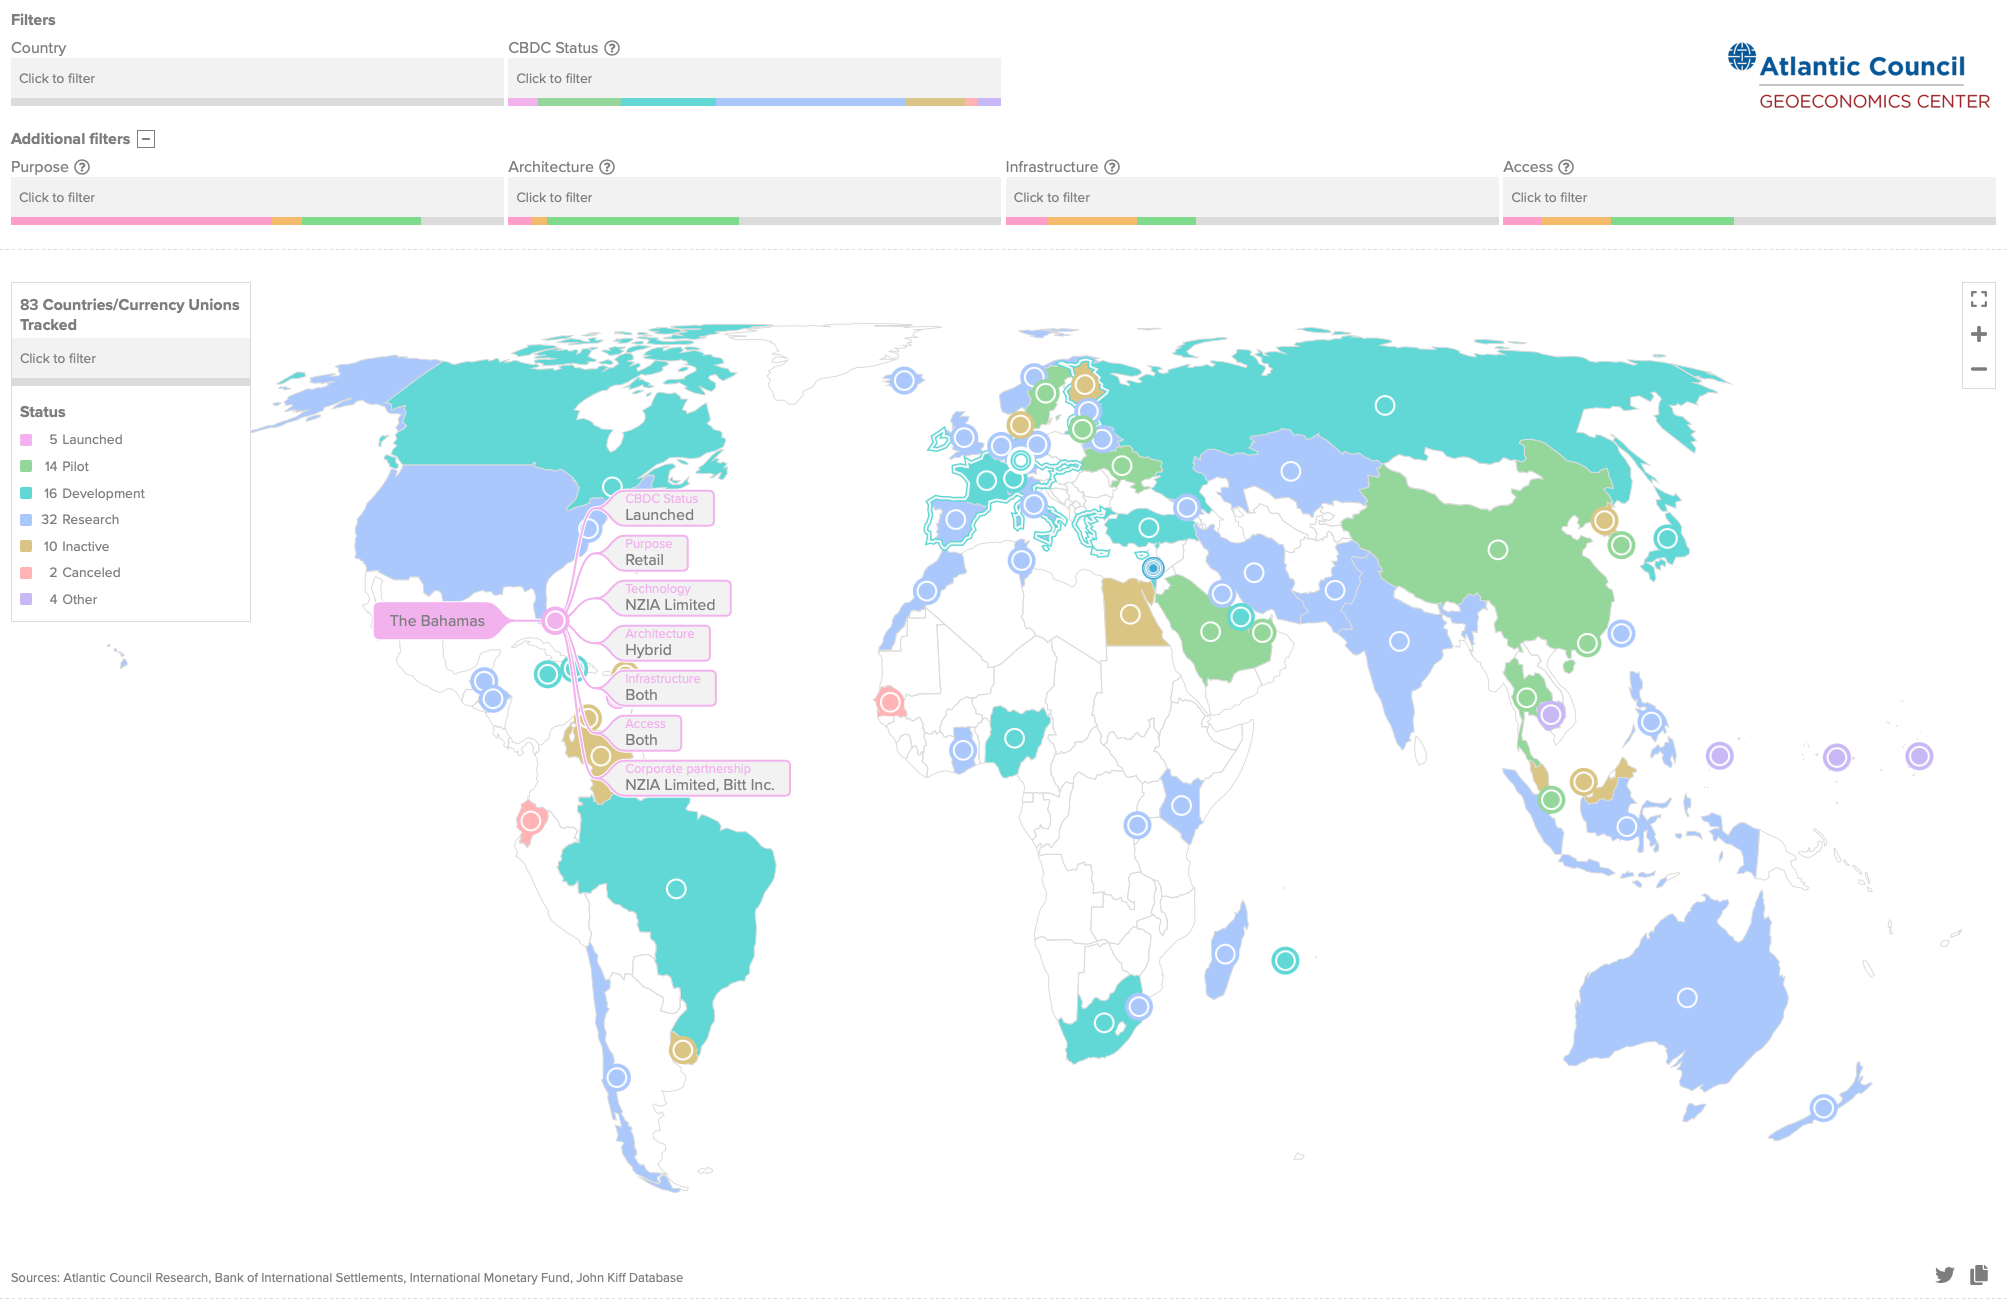Click the fullscreen expand map icon
The width and height of the screenshot is (2007, 1309).
coord(1978,297)
